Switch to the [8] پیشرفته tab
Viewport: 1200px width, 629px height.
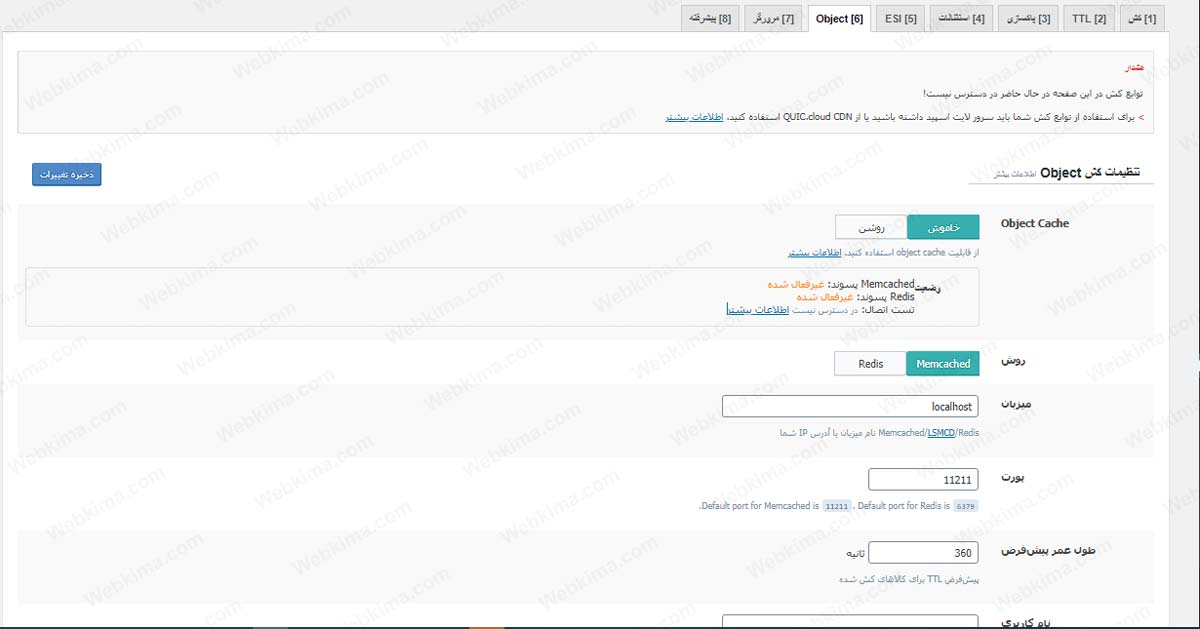709,19
